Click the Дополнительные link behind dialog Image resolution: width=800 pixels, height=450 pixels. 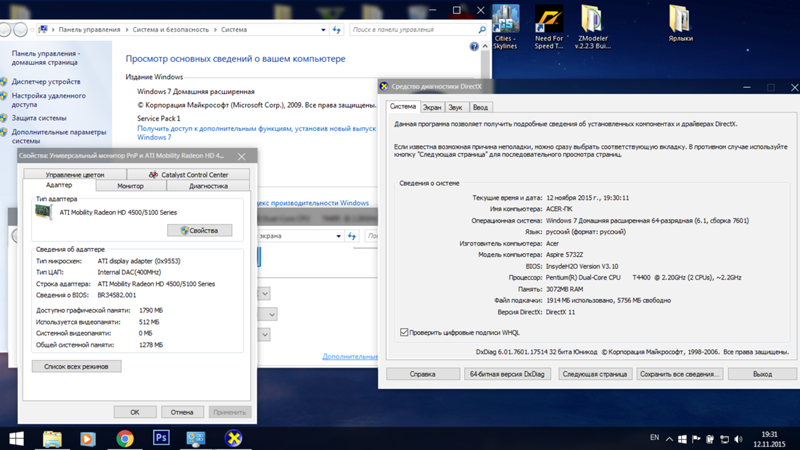(x=350, y=357)
